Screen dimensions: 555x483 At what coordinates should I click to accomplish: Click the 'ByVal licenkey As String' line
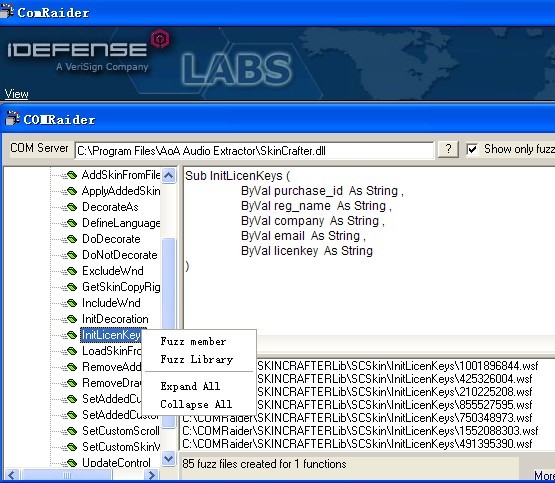307,251
